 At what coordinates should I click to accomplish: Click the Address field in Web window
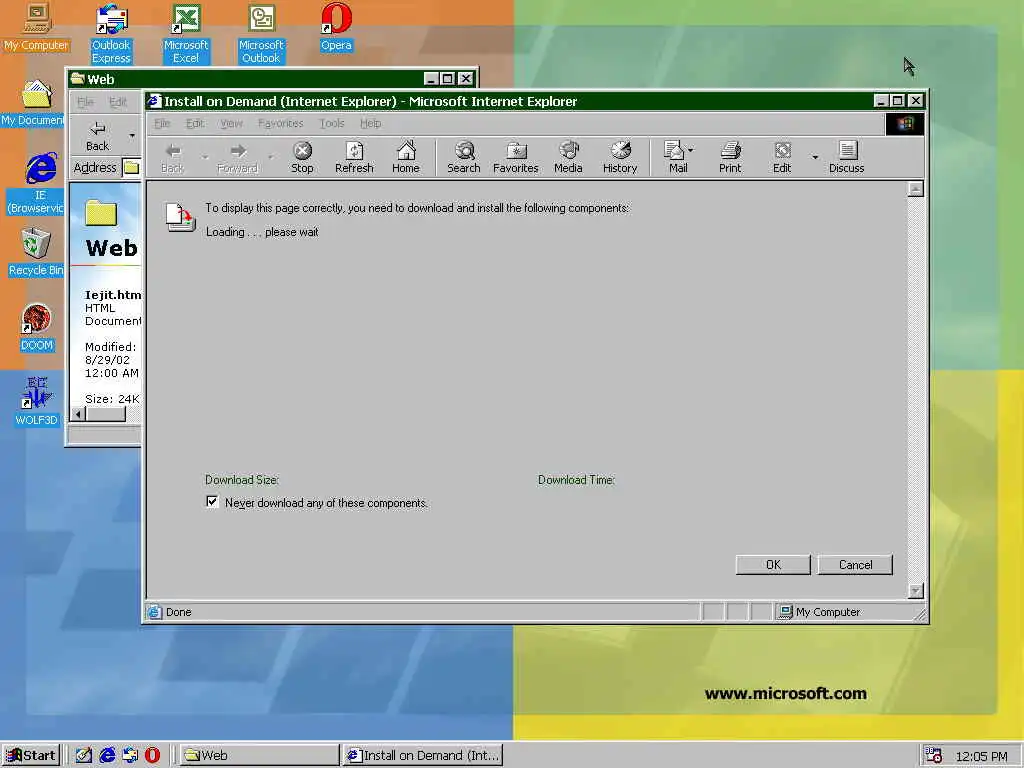pyautogui.click(x=132, y=168)
